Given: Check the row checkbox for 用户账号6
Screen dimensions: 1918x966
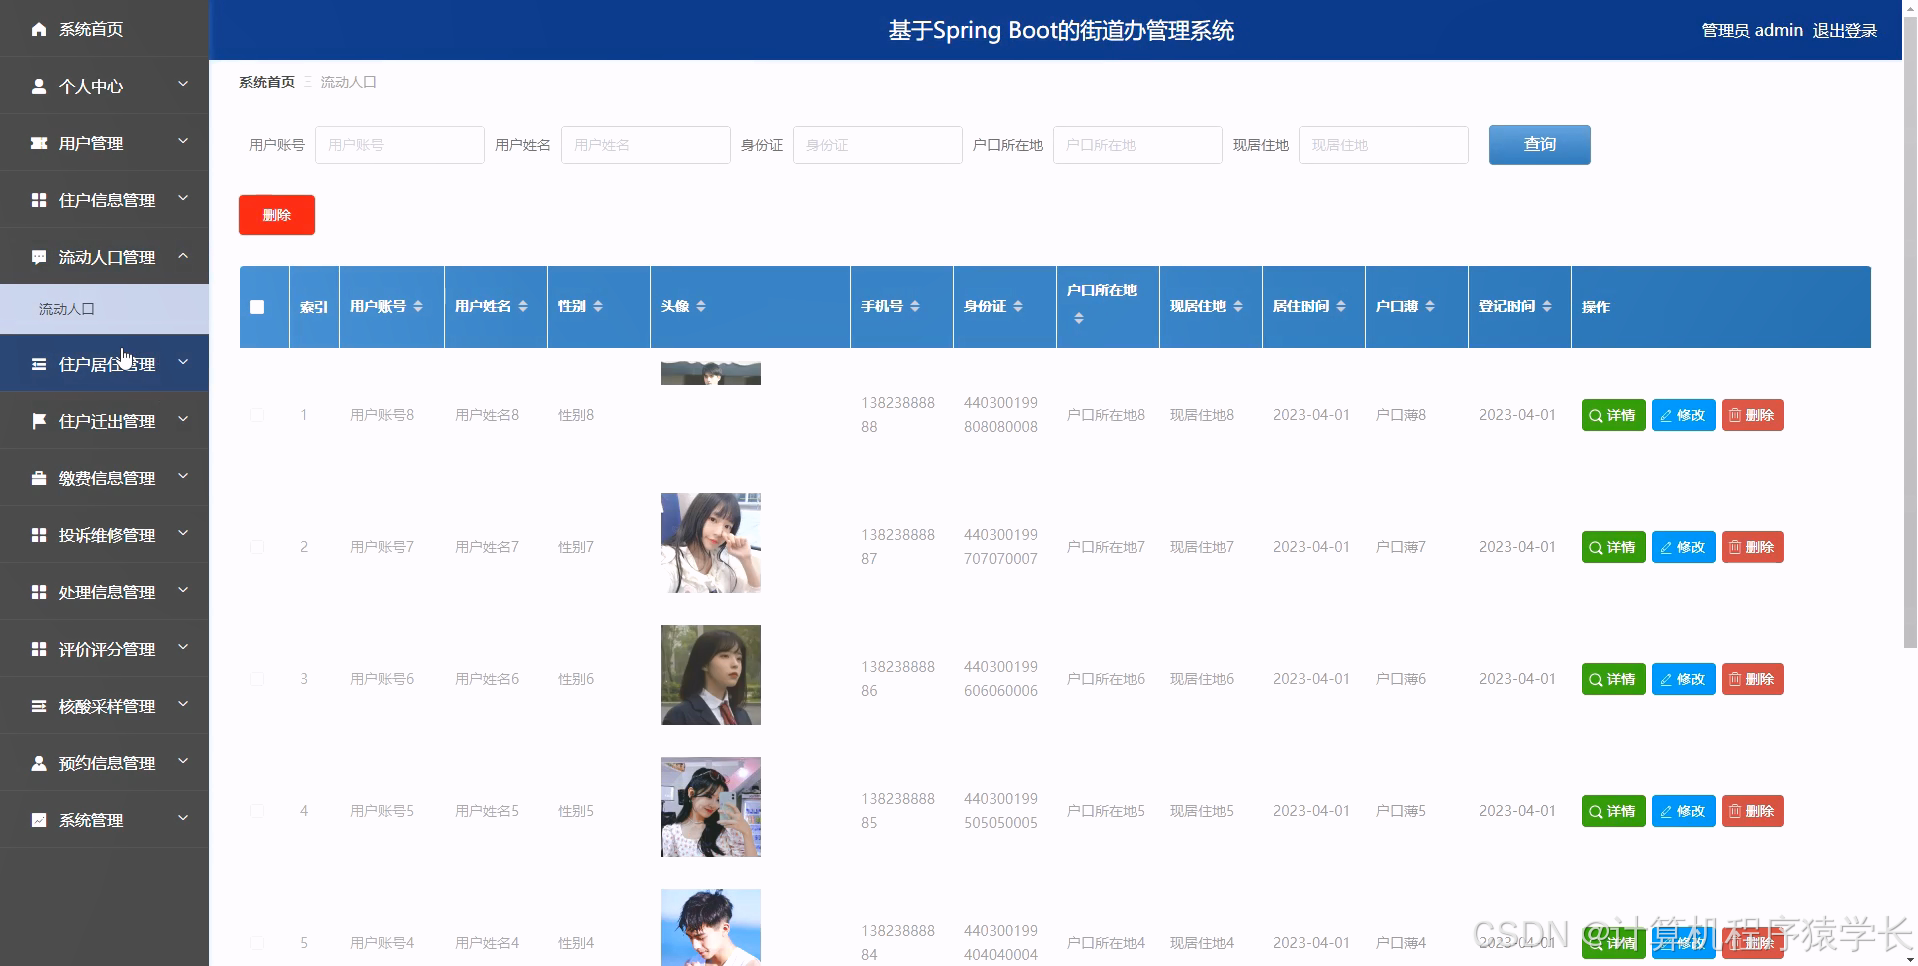Looking at the screenshot, I should (257, 679).
